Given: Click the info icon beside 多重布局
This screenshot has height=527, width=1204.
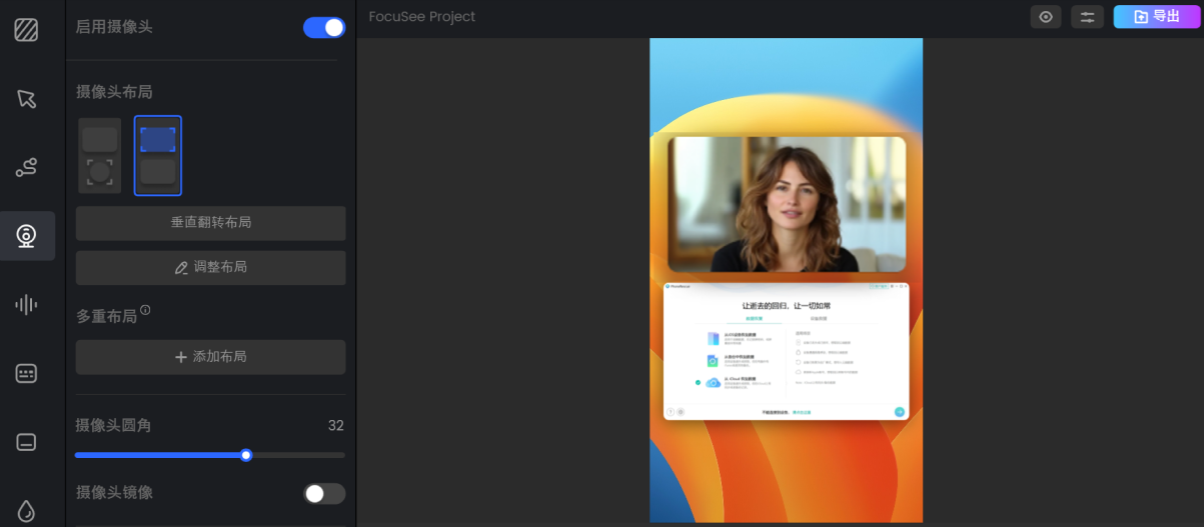Looking at the screenshot, I should tap(145, 311).
